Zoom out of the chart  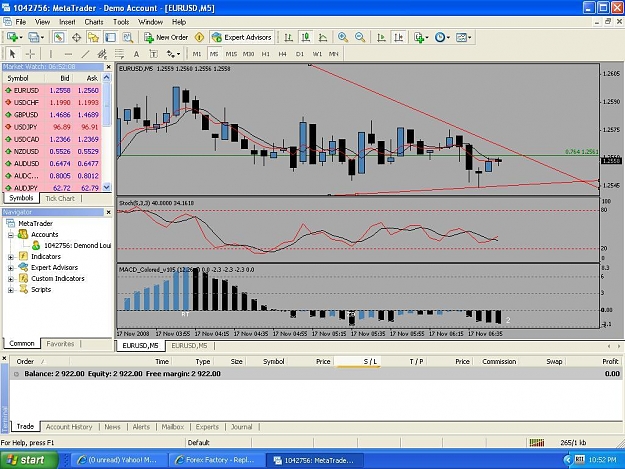[360, 37]
